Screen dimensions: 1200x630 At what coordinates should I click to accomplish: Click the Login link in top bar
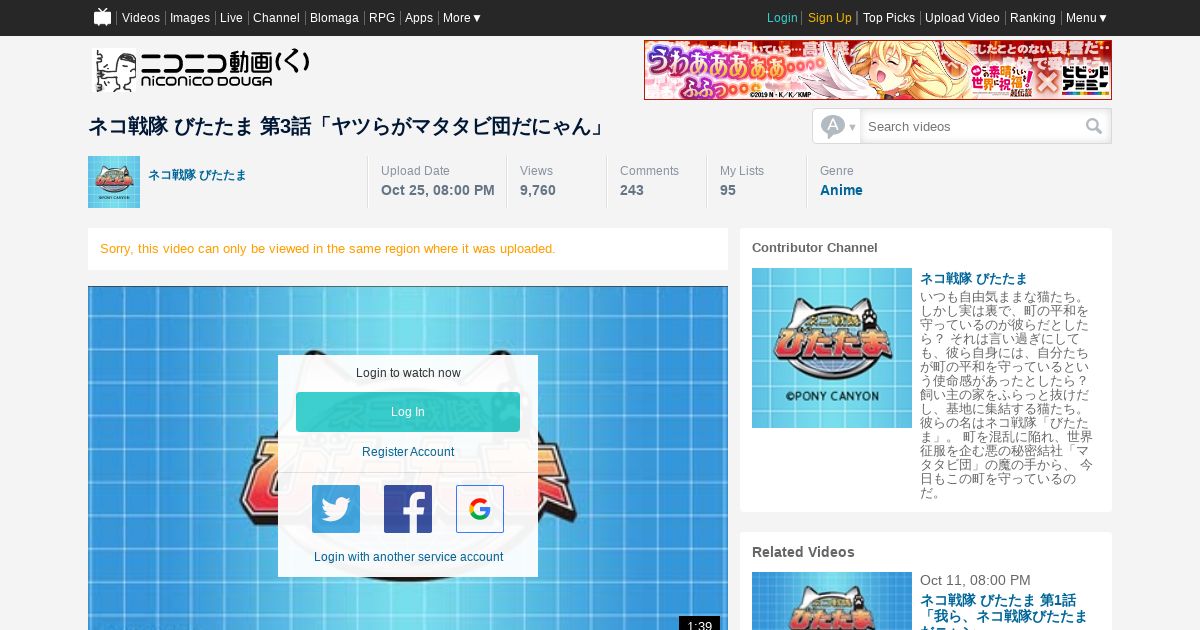coord(782,18)
